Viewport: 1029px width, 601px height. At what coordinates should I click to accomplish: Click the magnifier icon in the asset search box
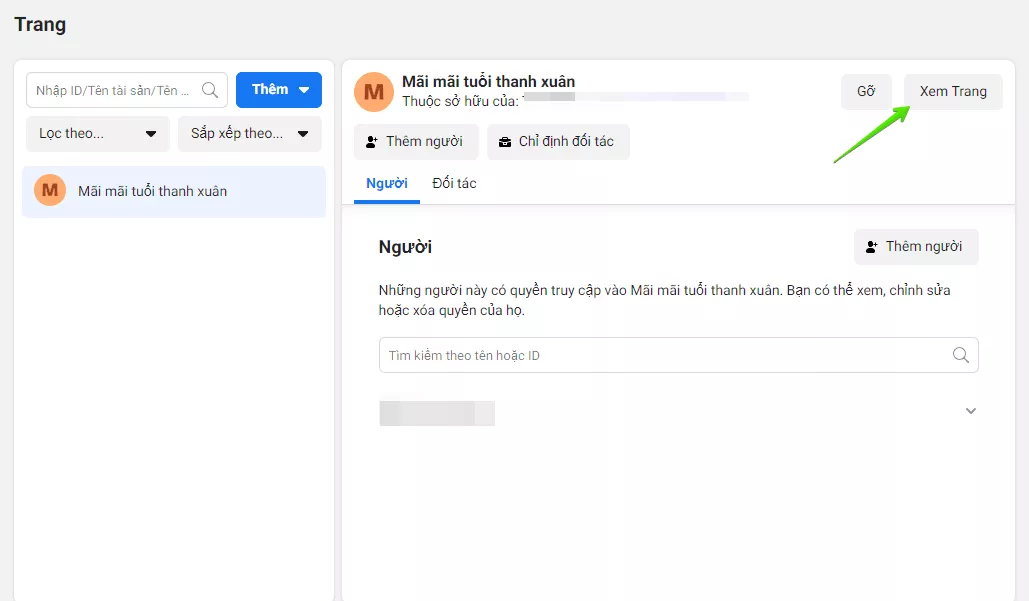[x=210, y=90]
